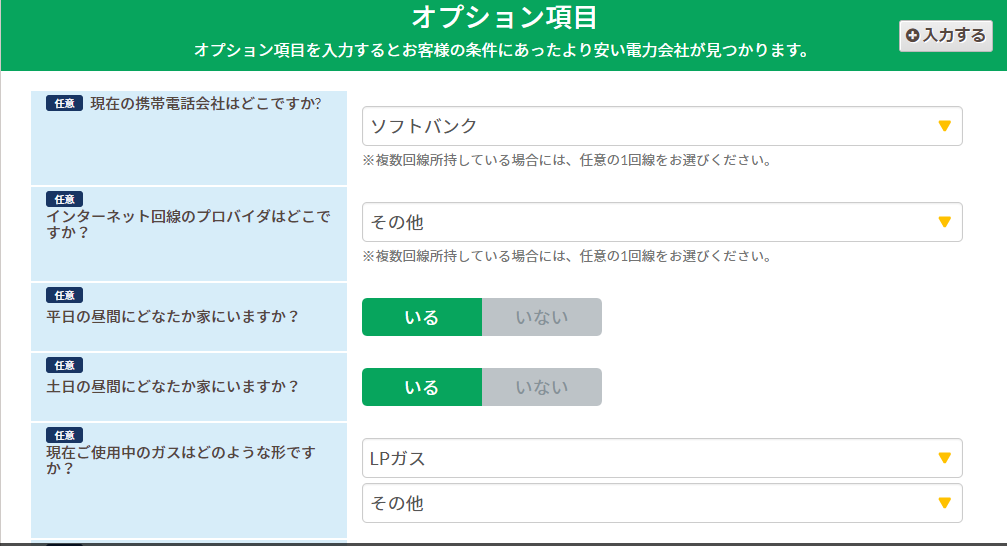1007x546 pixels.
Task: Select いる for weekend daytime question
Action: click(421, 387)
